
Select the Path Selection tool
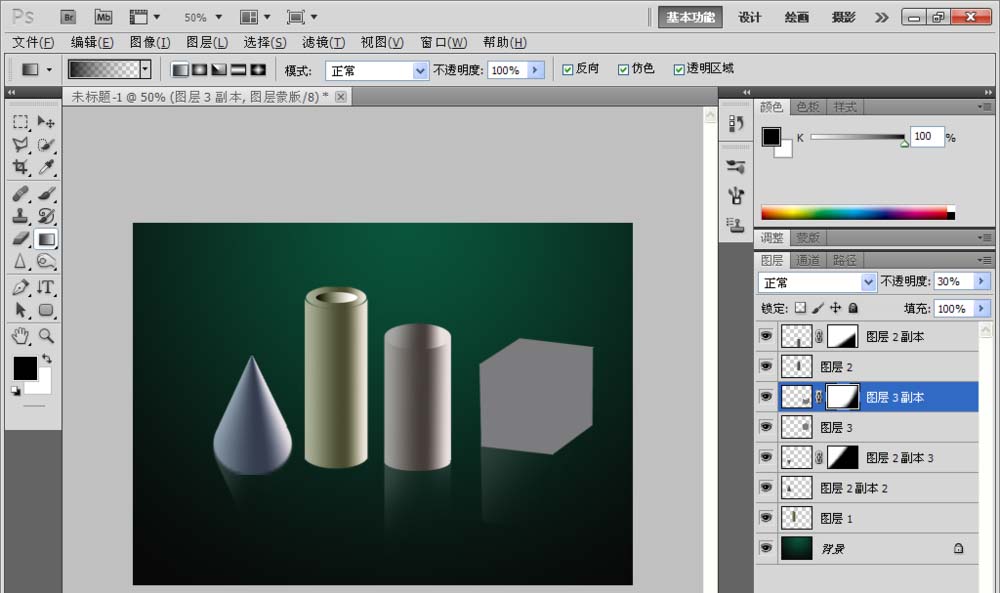(x=20, y=311)
